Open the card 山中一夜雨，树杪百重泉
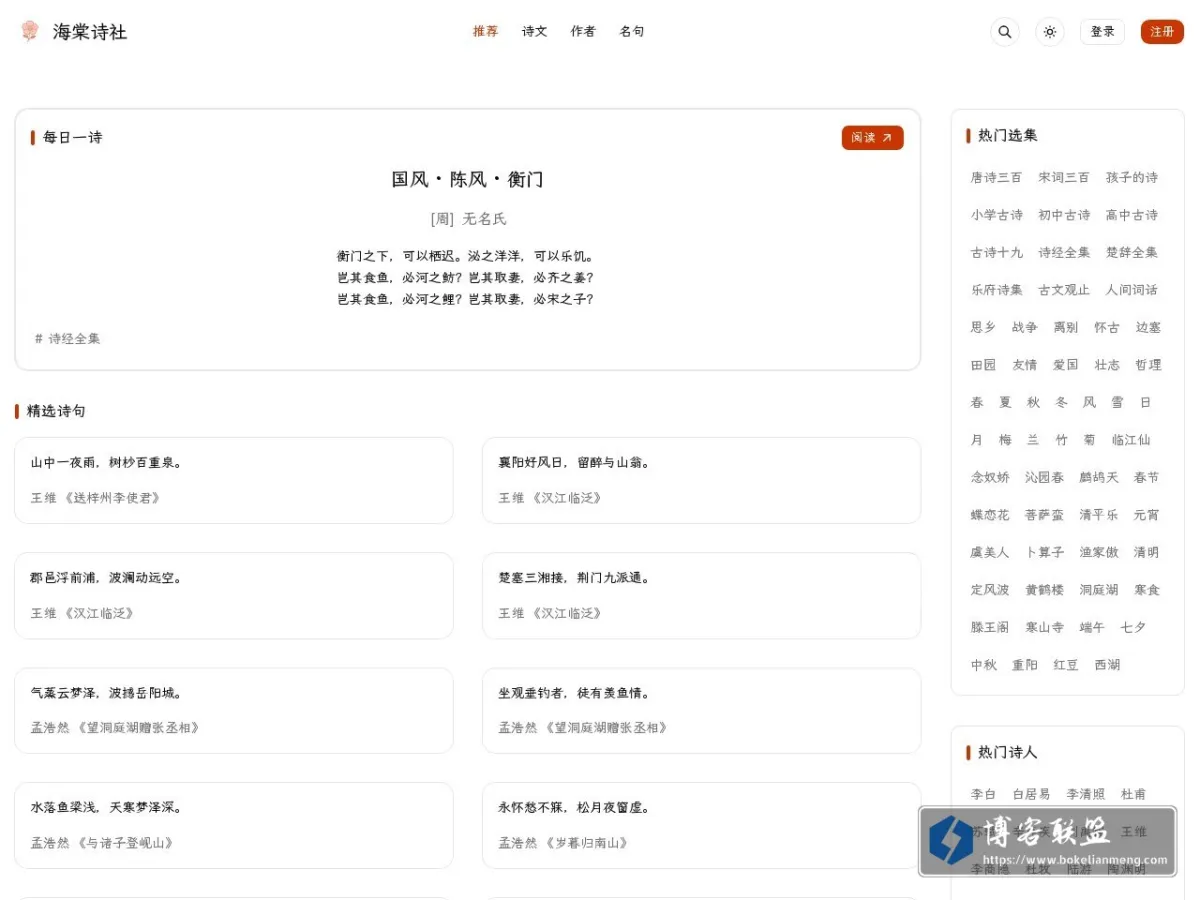 [x=234, y=480]
